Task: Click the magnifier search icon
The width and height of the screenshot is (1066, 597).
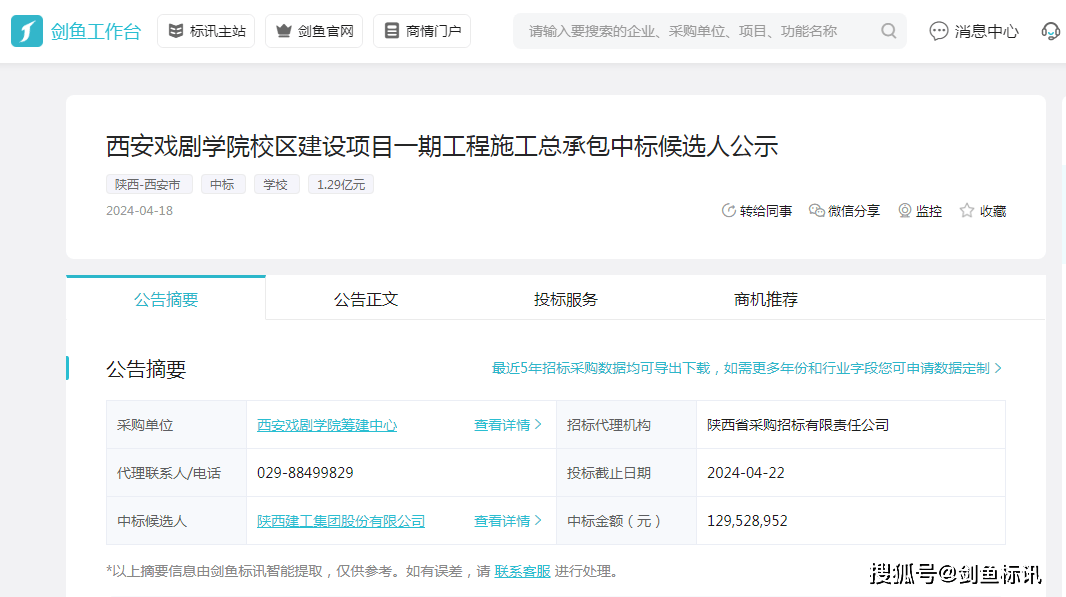Action: pyautogui.click(x=889, y=31)
